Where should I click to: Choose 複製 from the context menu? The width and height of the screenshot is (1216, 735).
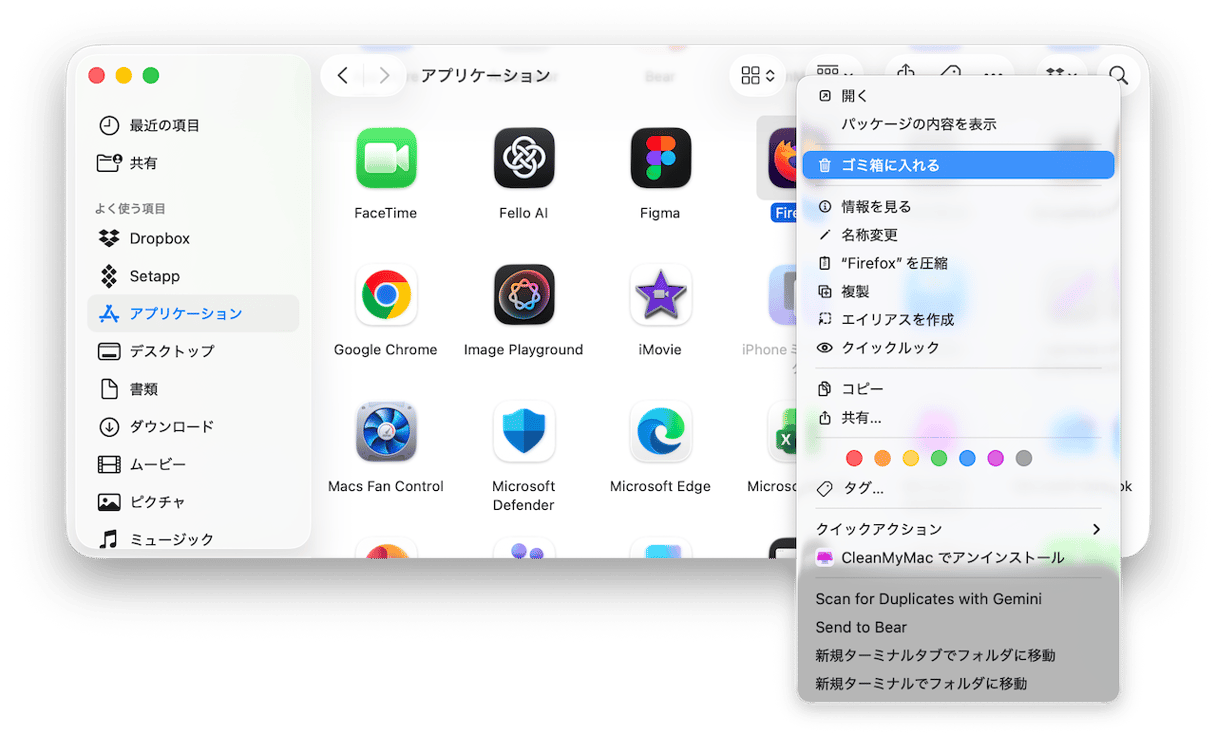(958, 291)
